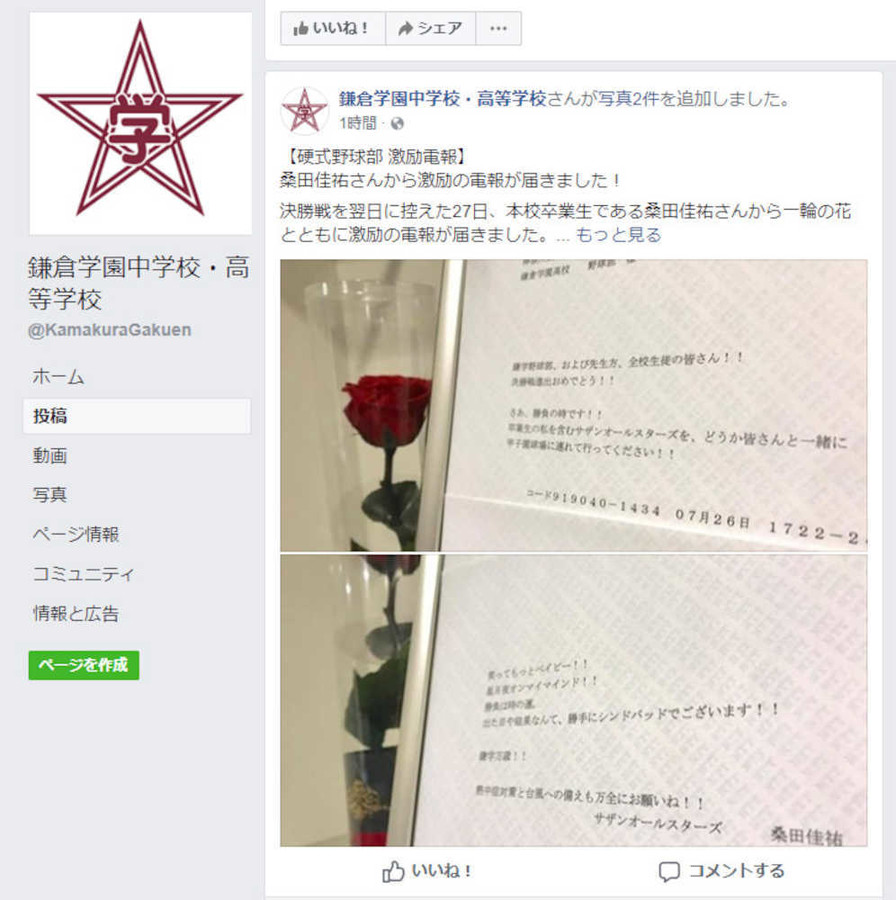Open the bottom telegram photo with signature
896x900 pixels.
point(573,700)
